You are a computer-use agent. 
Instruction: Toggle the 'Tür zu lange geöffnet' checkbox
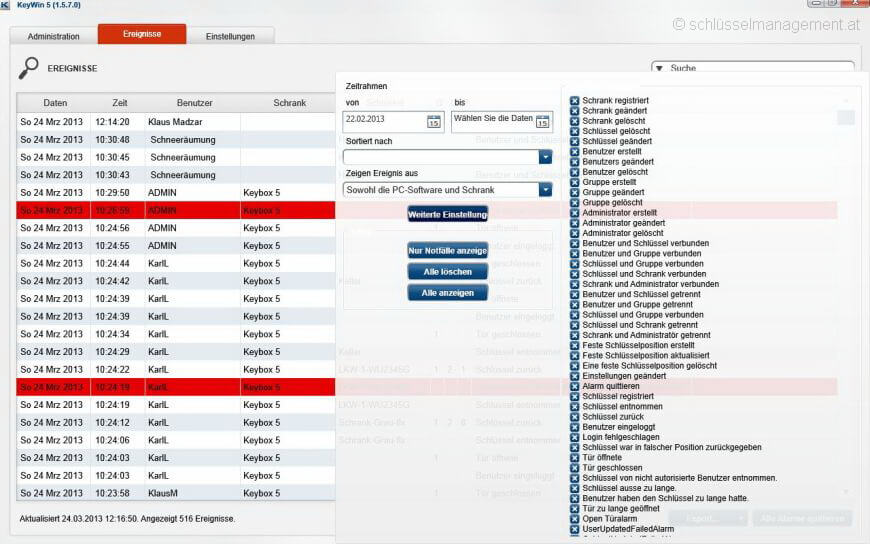[x=575, y=508]
